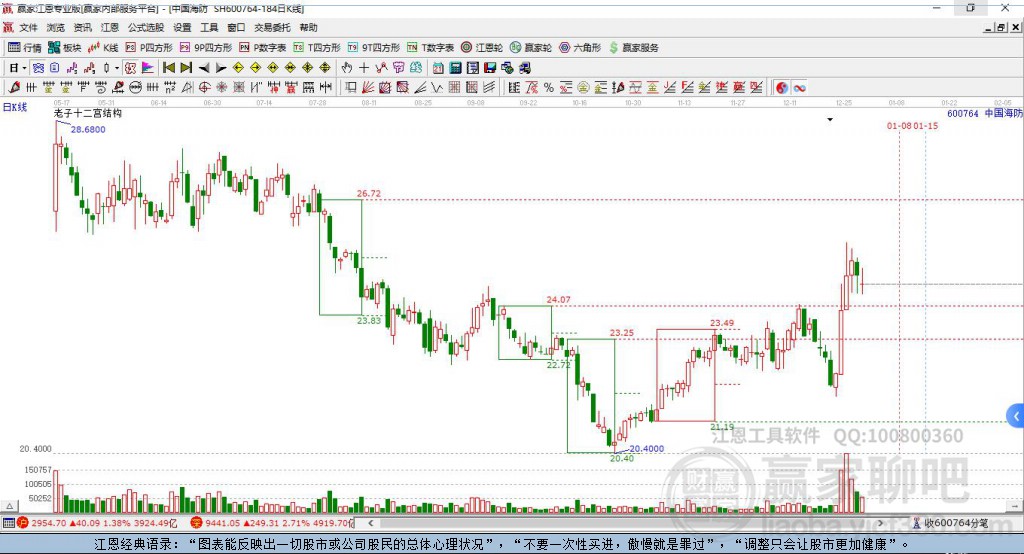Click the black right arrow icon
The image size is (1024, 554).
221,67
